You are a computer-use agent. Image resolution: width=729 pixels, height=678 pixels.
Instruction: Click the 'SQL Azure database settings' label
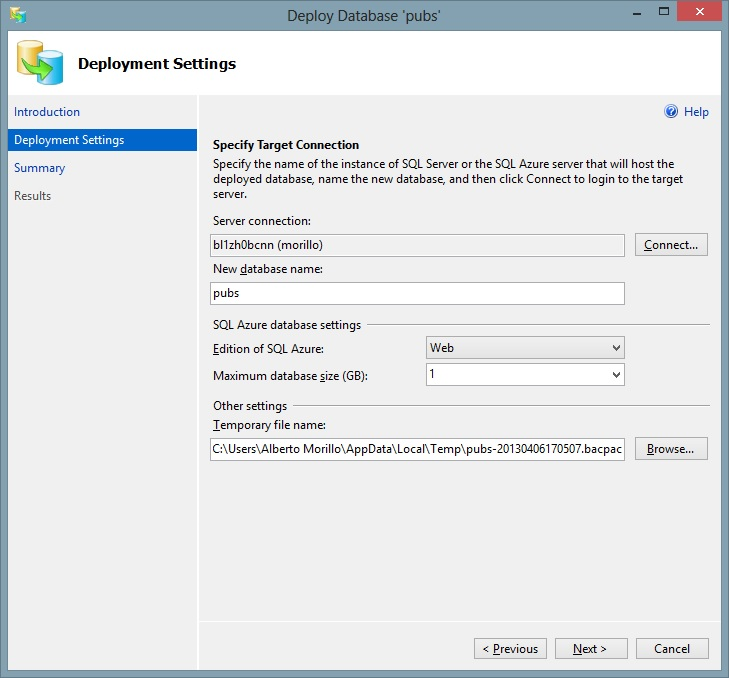(x=287, y=325)
